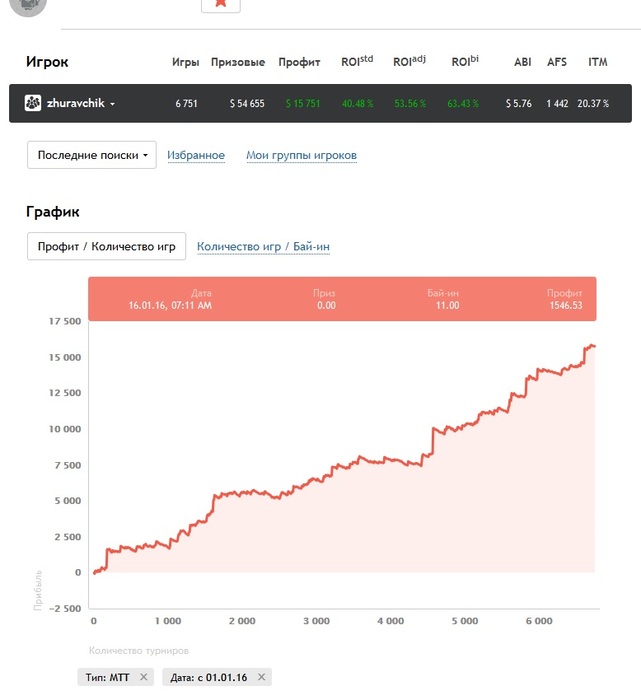Open the 'Последние поиски' dropdown
This screenshot has height=700, width=641.
click(x=92, y=155)
